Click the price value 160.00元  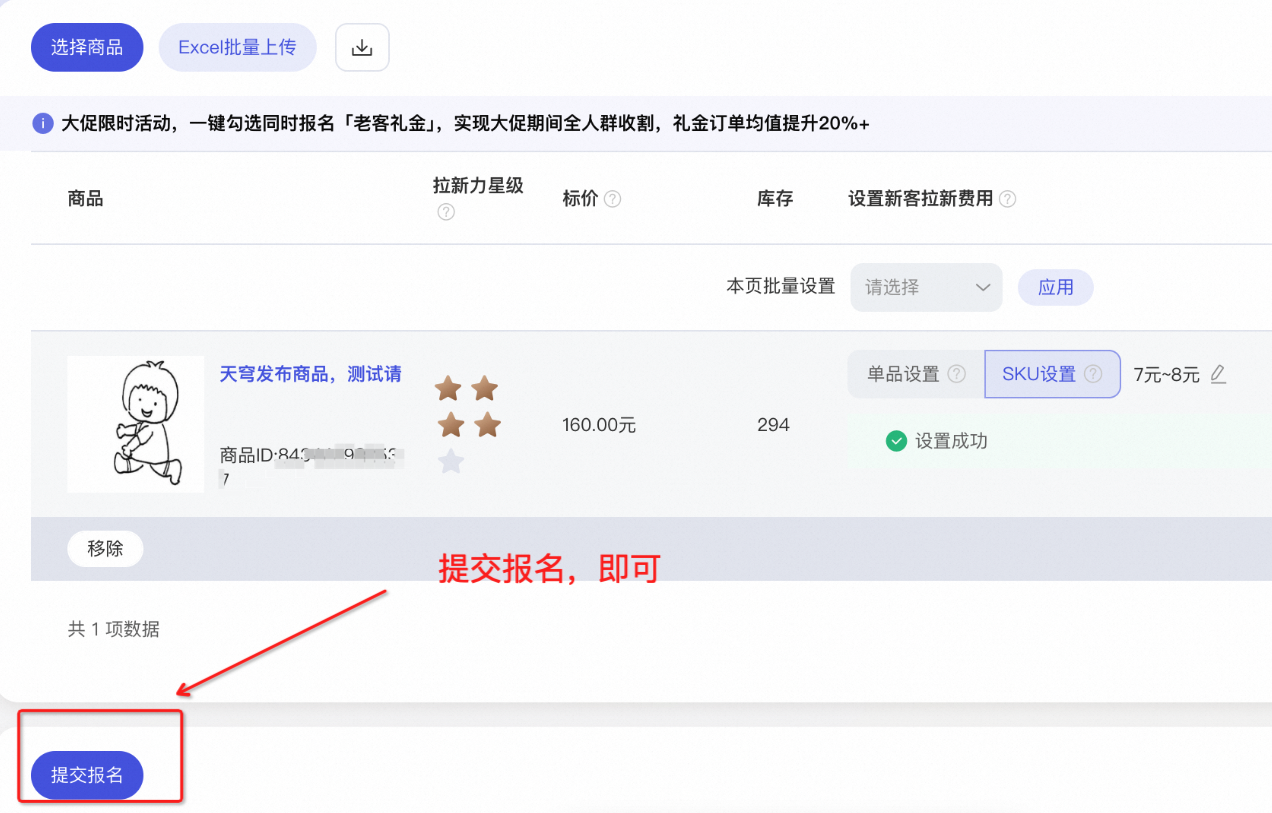[x=599, y=425]
